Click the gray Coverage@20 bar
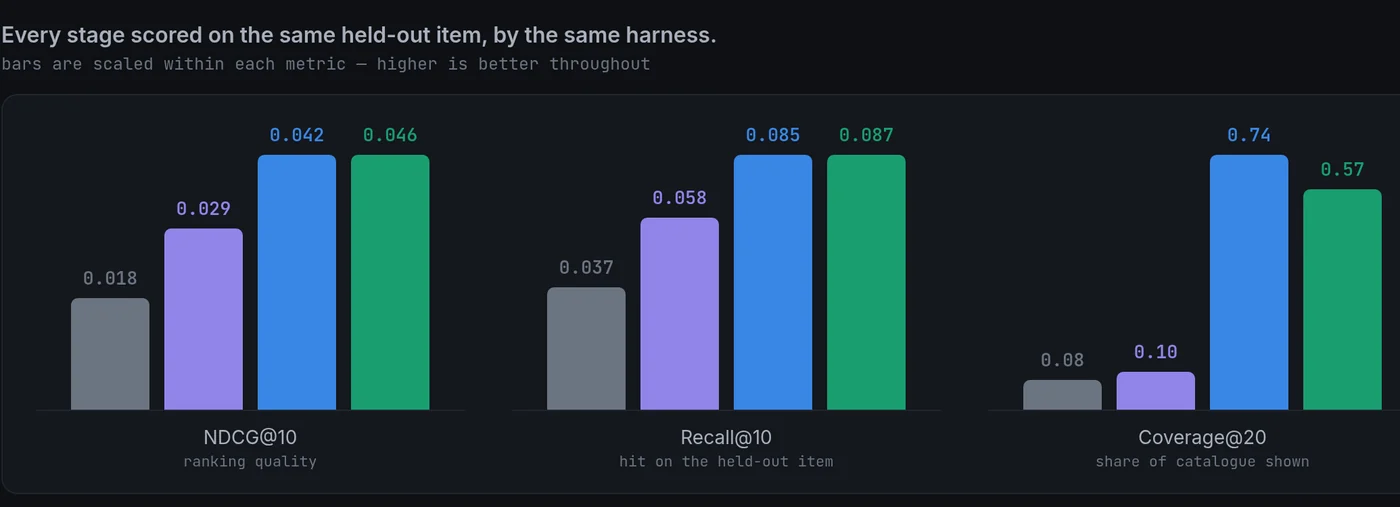Screen dimensions: 1400x507 [x=1062, y=395]
